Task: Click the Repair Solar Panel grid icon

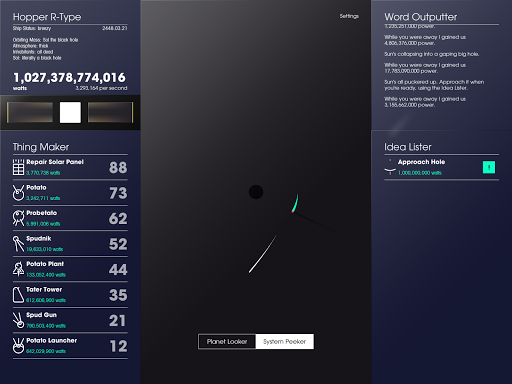Action: (18, 167)
